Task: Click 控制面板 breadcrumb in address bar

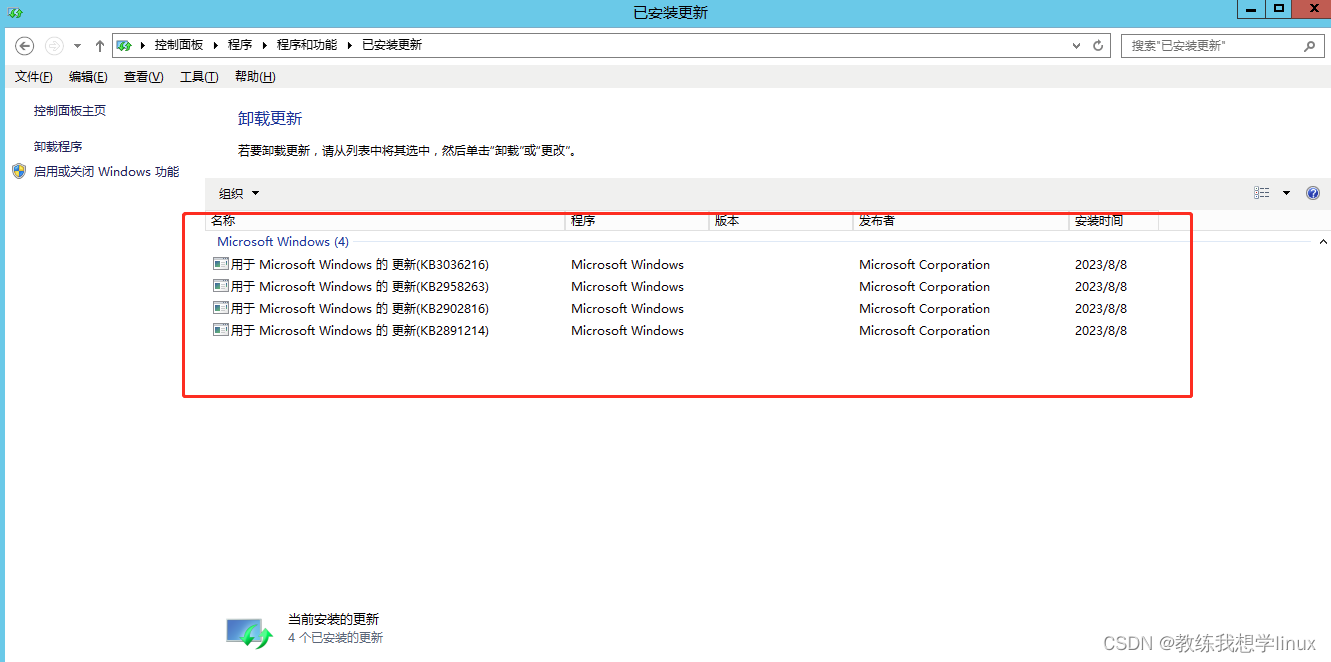Action: pyautogui.click(x=179, y=45)
